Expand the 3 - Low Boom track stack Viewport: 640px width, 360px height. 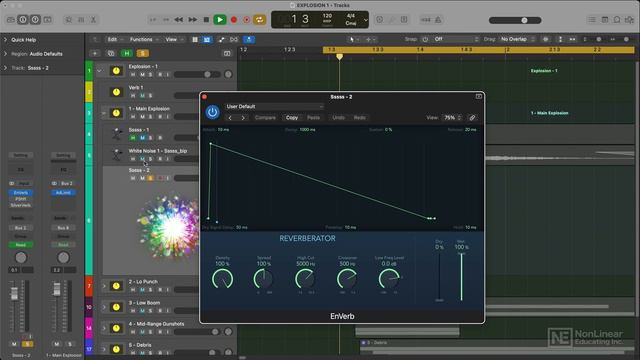pos(104,307)
